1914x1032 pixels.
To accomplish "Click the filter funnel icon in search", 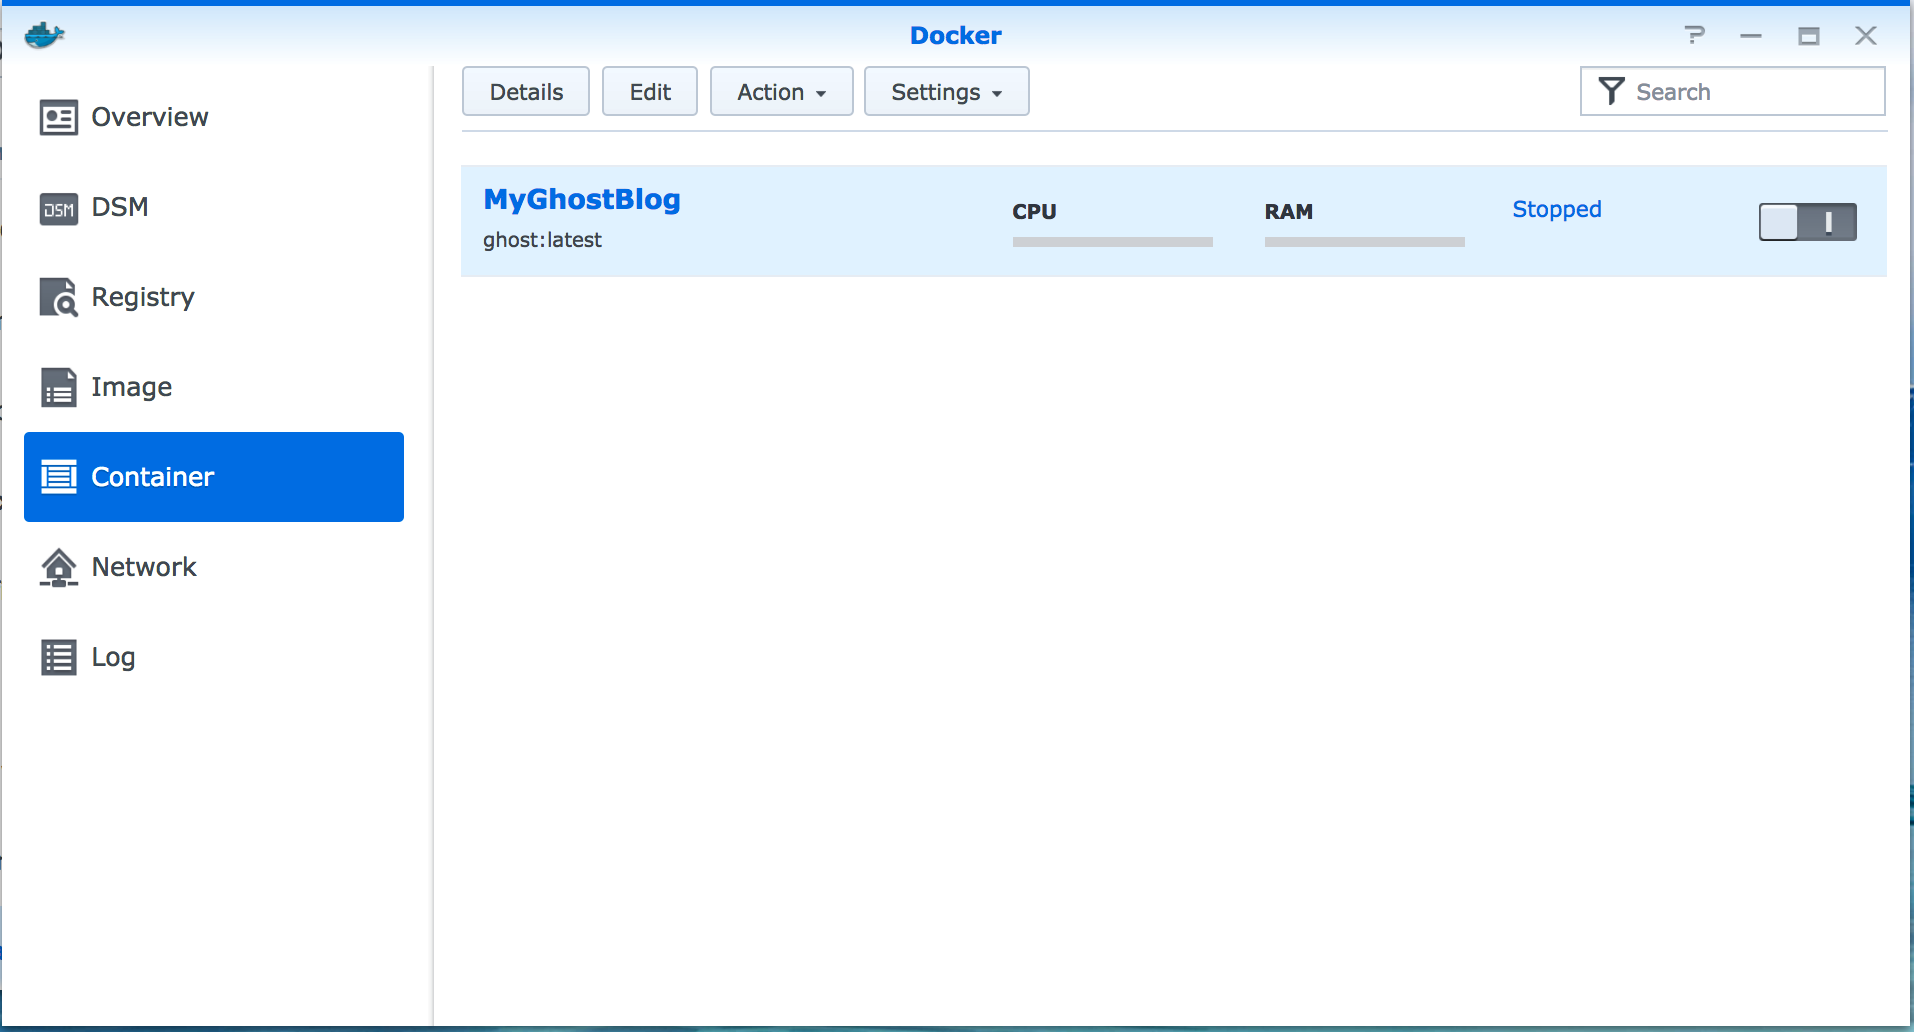I will [1611, 91].
